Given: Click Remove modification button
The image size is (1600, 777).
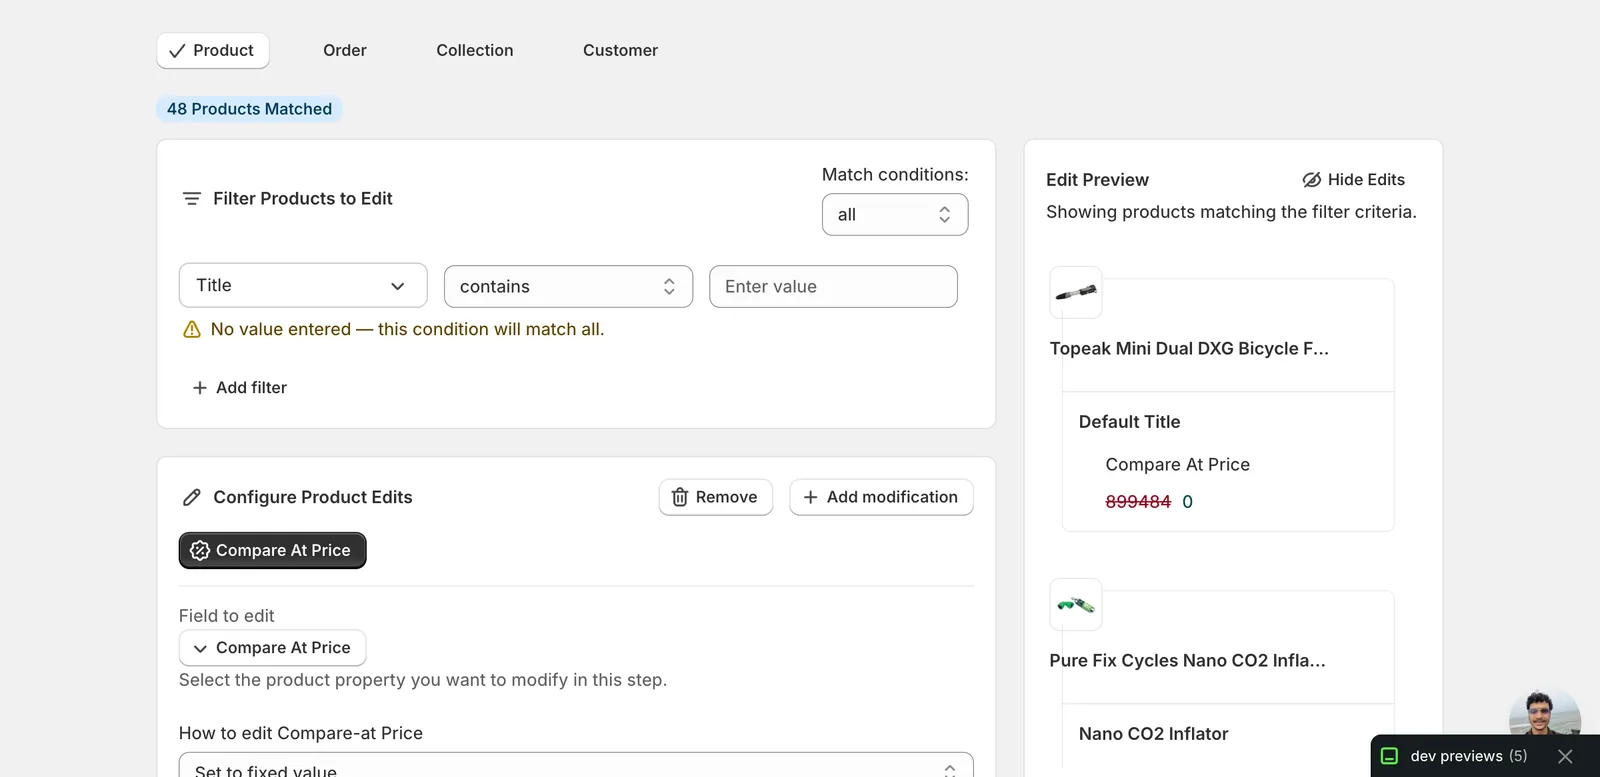Looking at the screenshot, I should [716, 497].
